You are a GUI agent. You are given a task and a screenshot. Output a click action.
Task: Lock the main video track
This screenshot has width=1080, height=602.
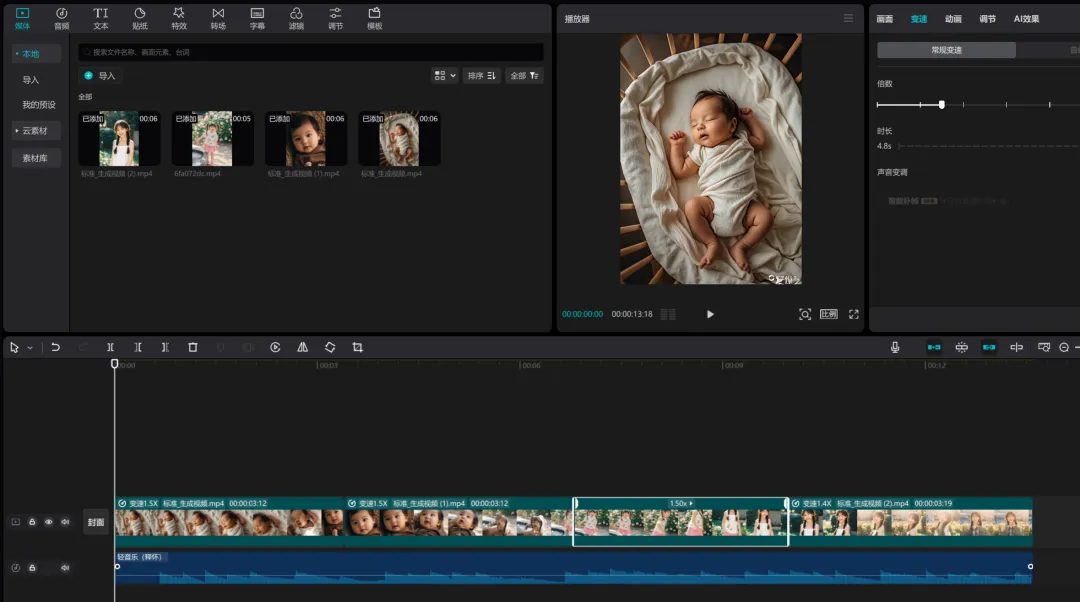click(32, 522)
